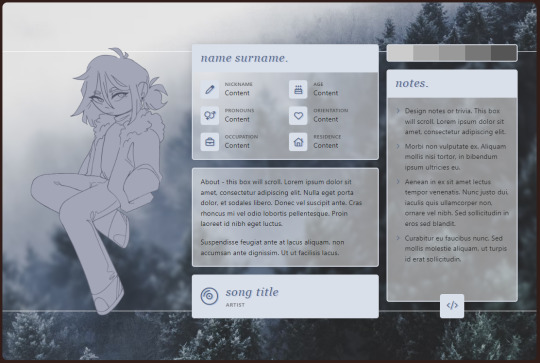Click the pencil icon beside Nickname
The width and height of the screenshot is (540, 363).
(210, 89)
